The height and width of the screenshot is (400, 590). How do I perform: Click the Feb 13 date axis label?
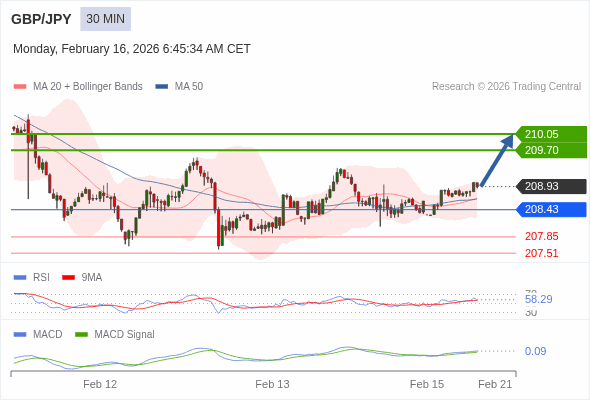(x=272, y=384)
